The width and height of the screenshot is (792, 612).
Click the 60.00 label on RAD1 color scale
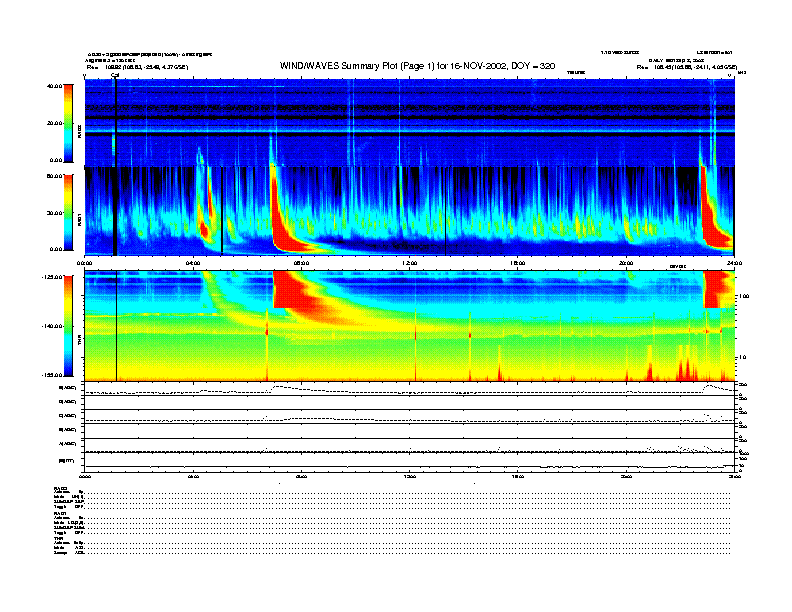tap(54, 176)
